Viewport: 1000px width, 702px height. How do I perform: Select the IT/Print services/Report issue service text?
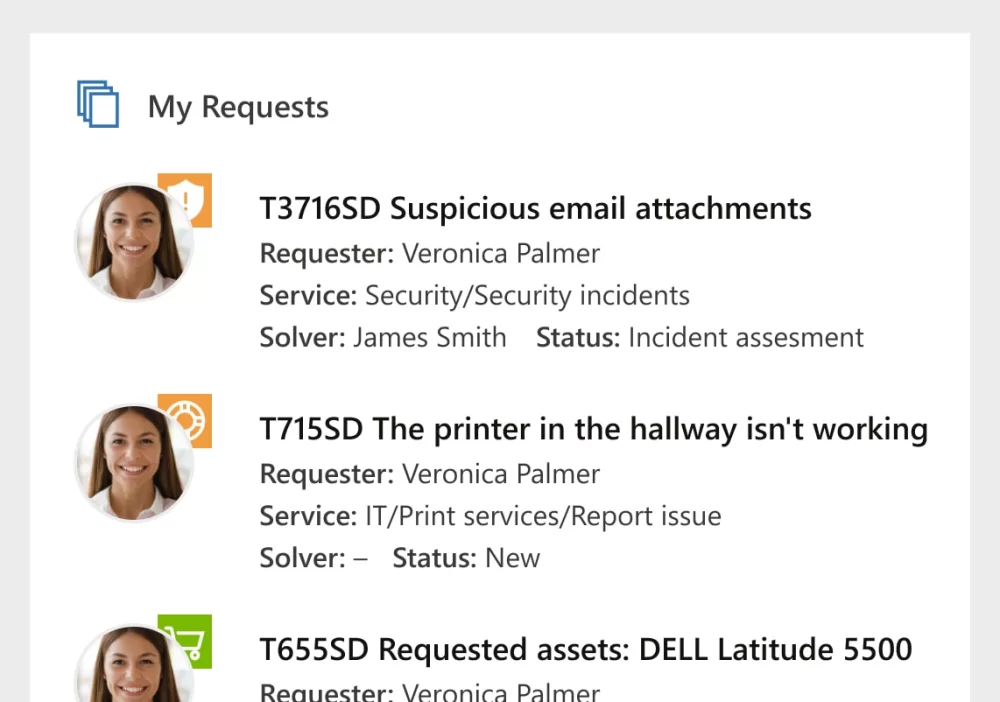(543, 516)
